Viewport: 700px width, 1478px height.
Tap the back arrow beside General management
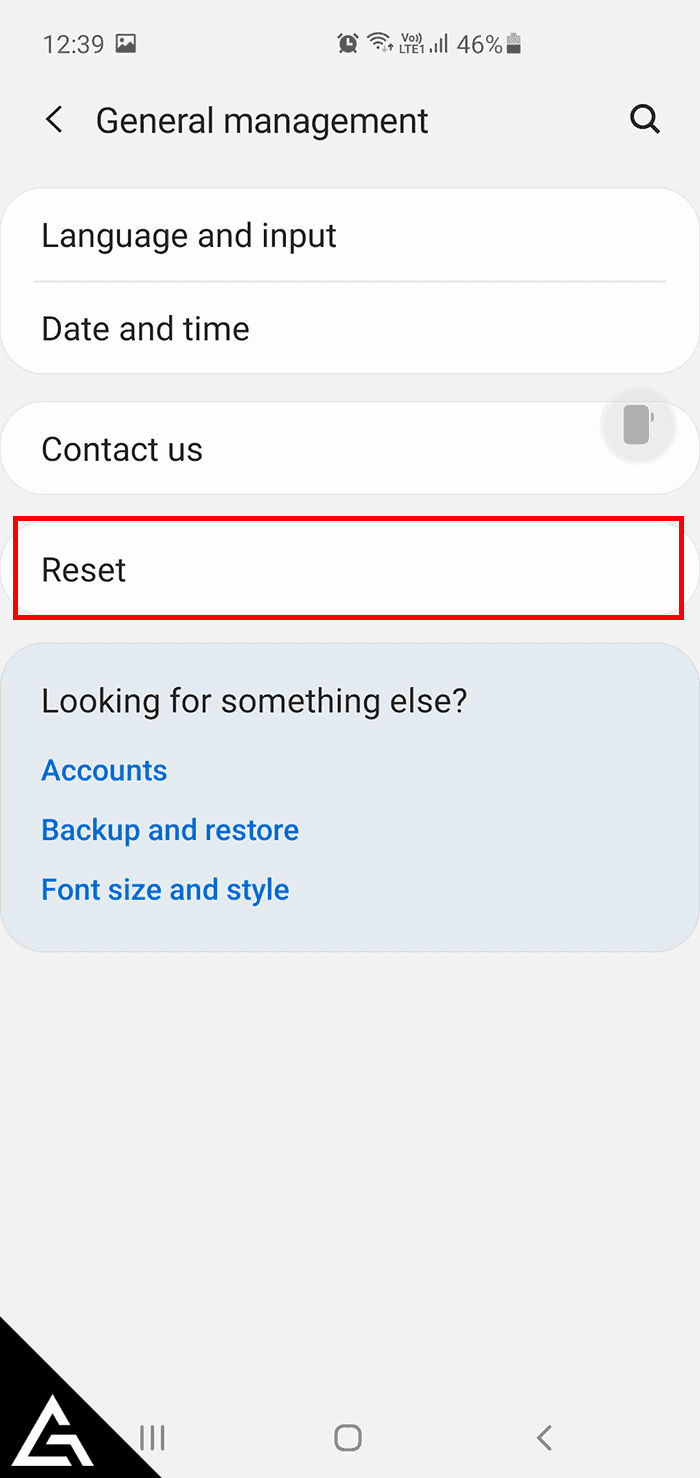click(x=55, y=121)
